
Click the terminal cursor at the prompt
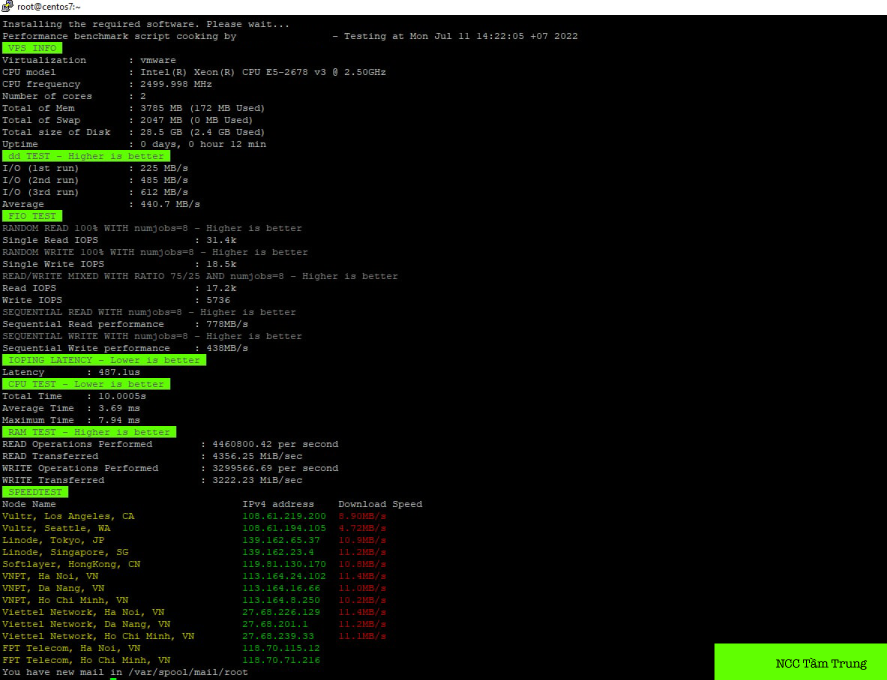113,679
